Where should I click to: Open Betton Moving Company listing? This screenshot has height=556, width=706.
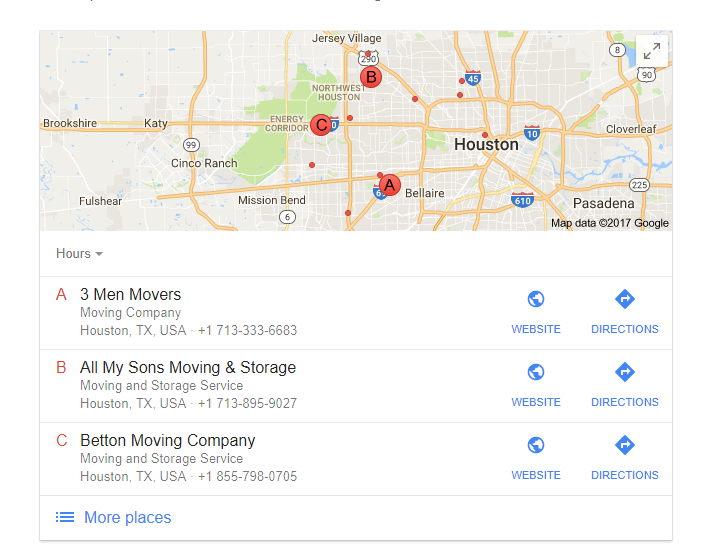(x=167, y=440)
